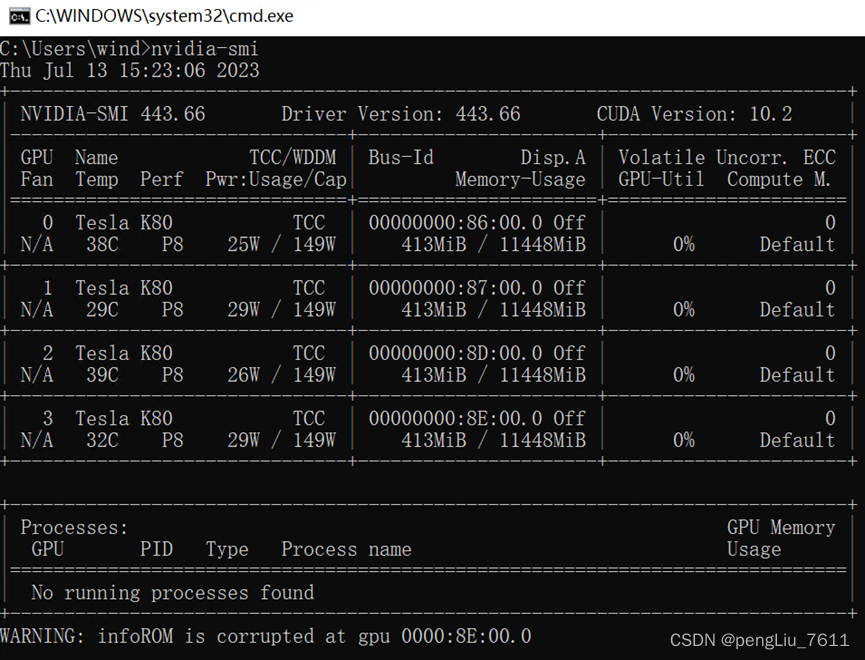The width and height of the screenshot is (865, 660).
Task: Click bus id '00000000:86:00.0 Off'
Action: (477, 223)
